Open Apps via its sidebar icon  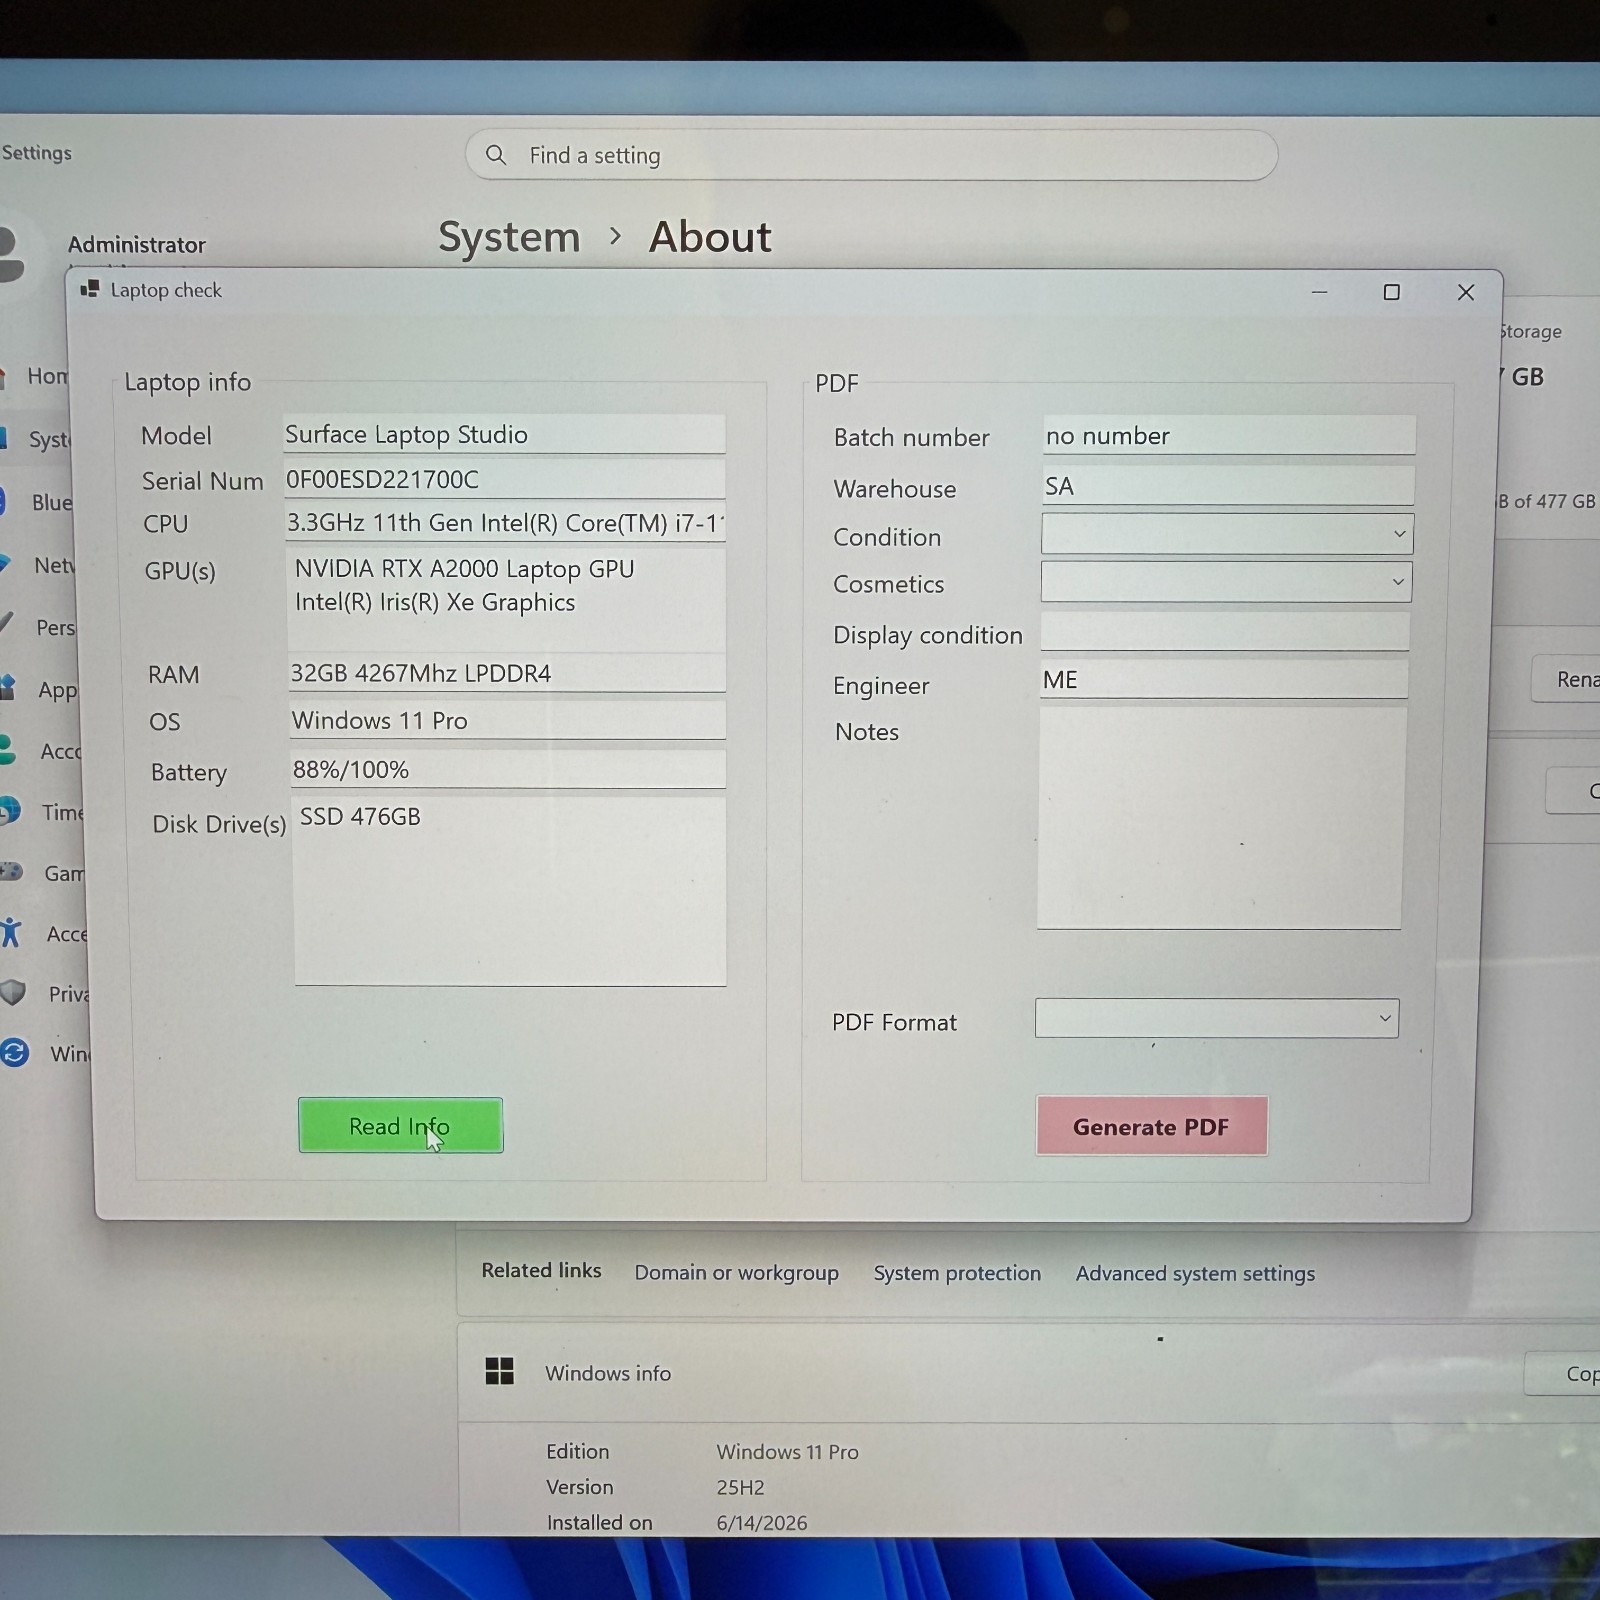pos(8,688)
